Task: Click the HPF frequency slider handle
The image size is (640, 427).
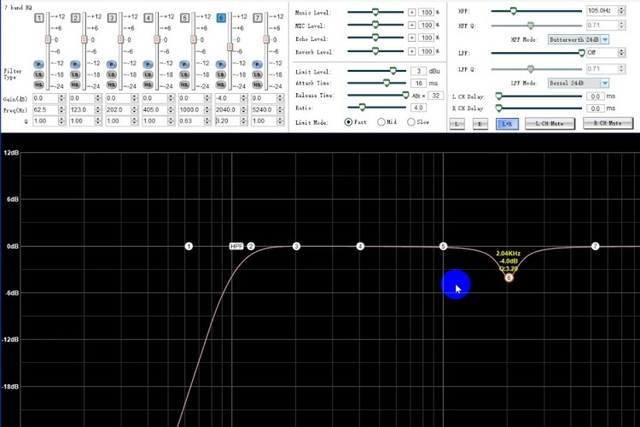Action: click(x=513, y=11)
